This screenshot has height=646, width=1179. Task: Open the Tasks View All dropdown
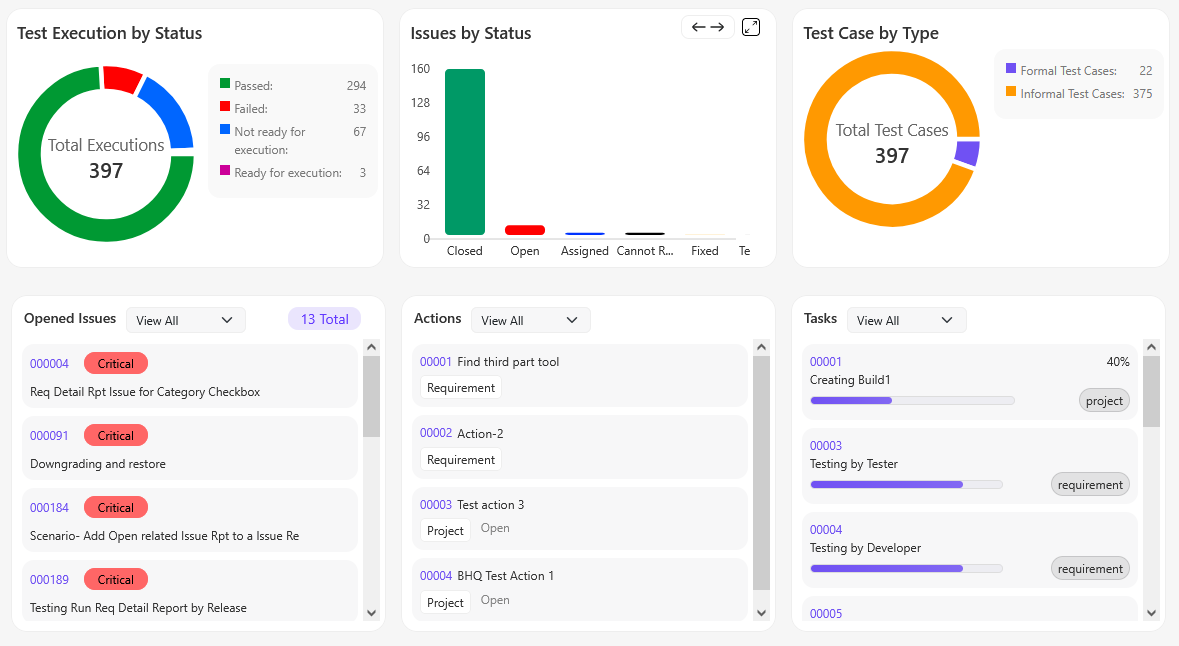coord(906,320)
